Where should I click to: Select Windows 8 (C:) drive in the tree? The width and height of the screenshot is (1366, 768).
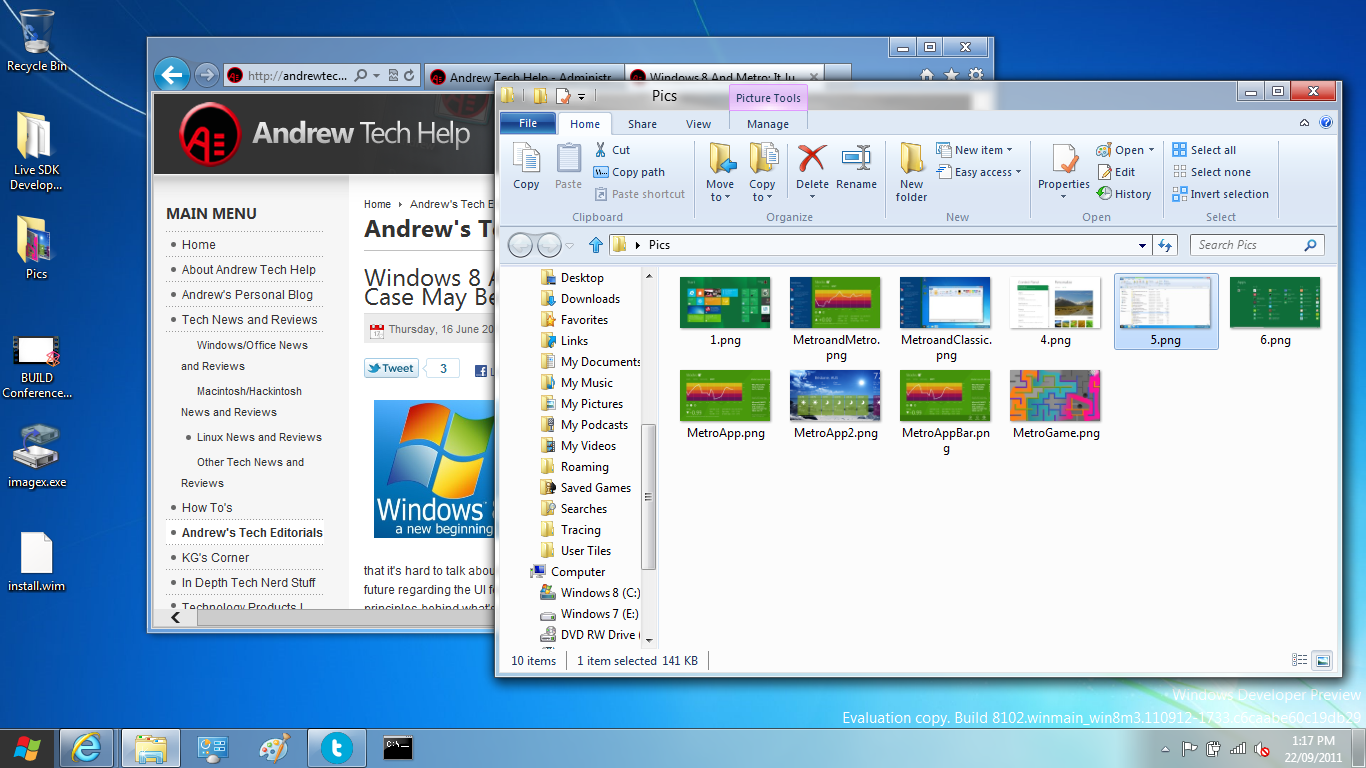[600, 593]
